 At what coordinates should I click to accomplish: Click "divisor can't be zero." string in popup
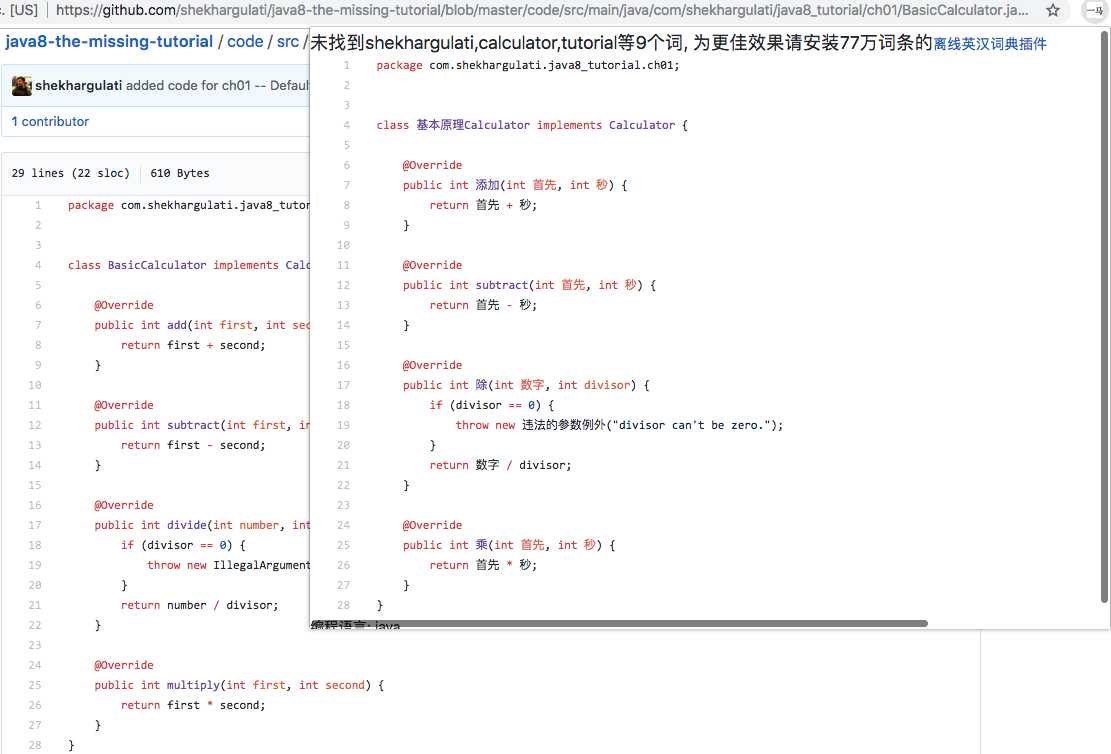pos(692,425)
